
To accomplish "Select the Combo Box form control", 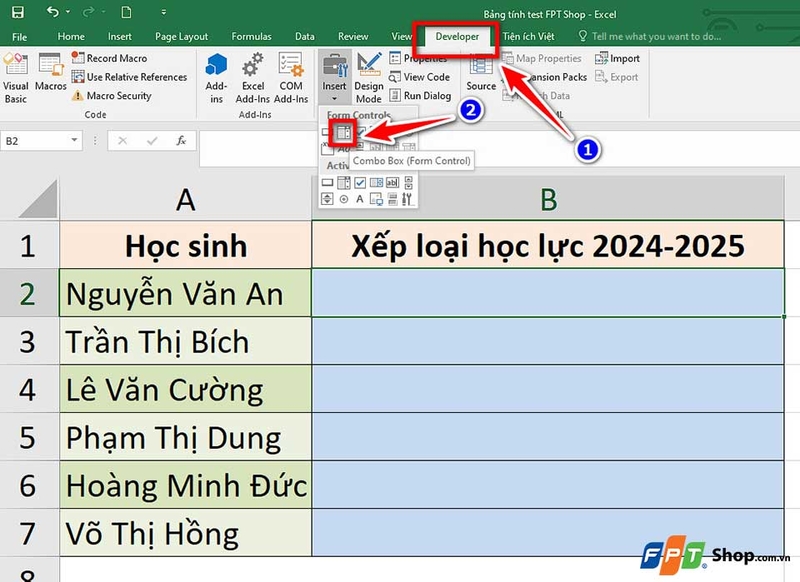I will [x=343, y=132].
